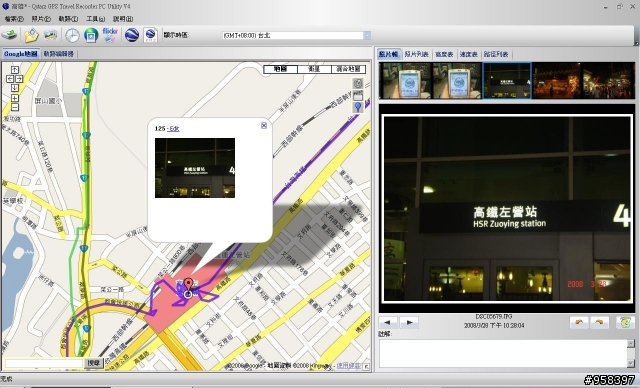Pan the map right with arrow
Viewport: 640px width, 388px height.
tap(19, 79)
